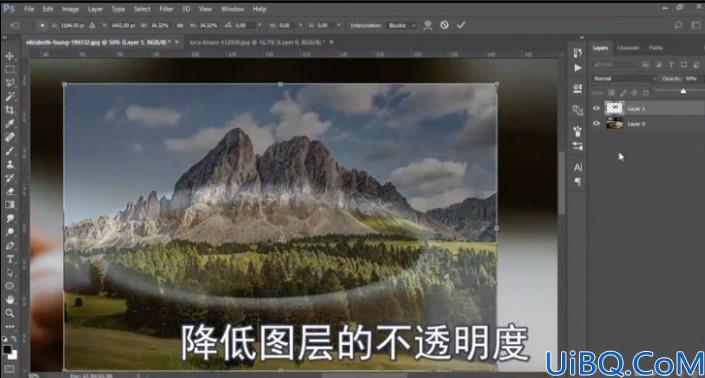Click the opacity slider handle
705x378 pixels.
click(683, 91)
